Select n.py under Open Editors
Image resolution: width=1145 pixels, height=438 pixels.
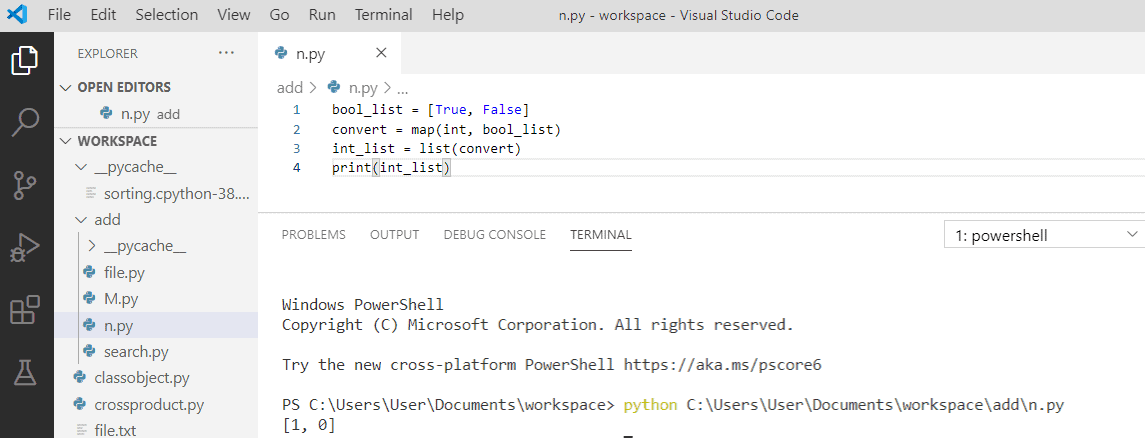tap(156, 114)
